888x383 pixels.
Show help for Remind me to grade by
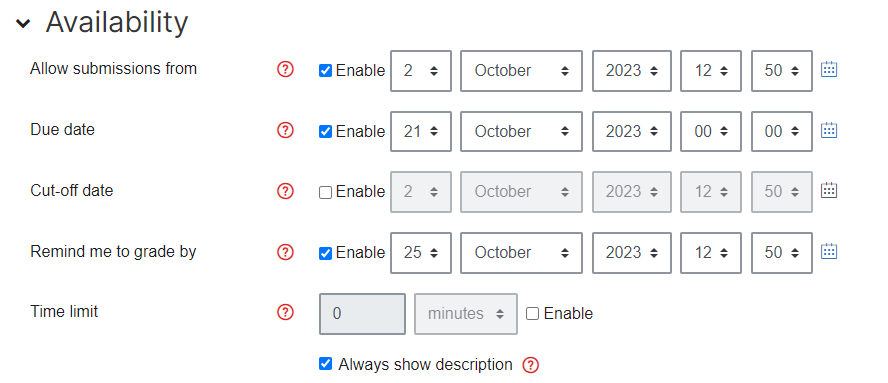coord(285,252)
